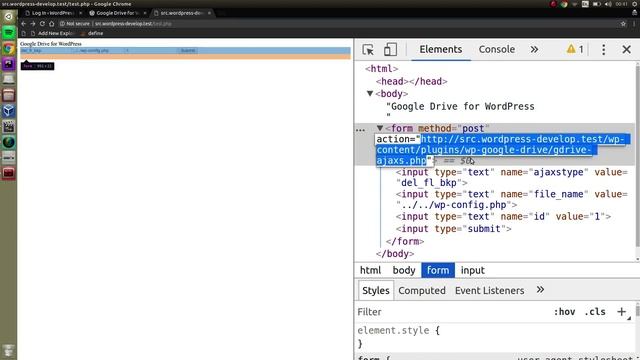Toggle the :hov element state button
The height and width of the screenshot is (360, 640).
pyautogui.click(x=564, y=312)
